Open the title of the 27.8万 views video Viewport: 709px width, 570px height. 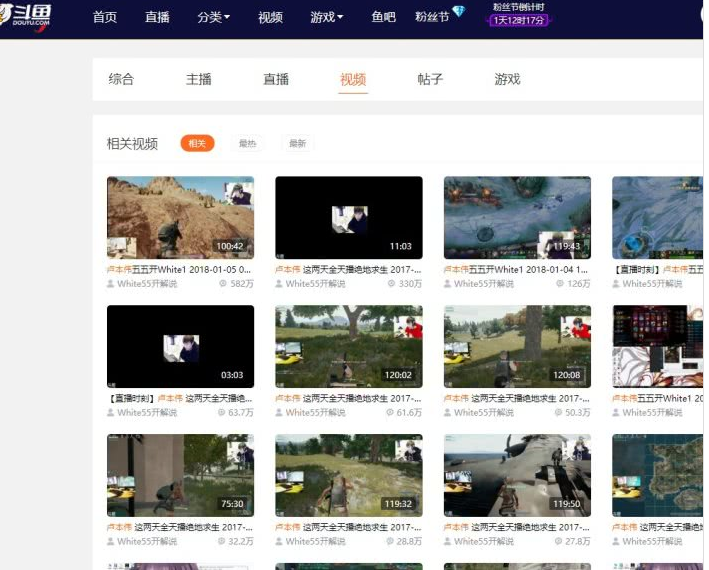(517, 527)
